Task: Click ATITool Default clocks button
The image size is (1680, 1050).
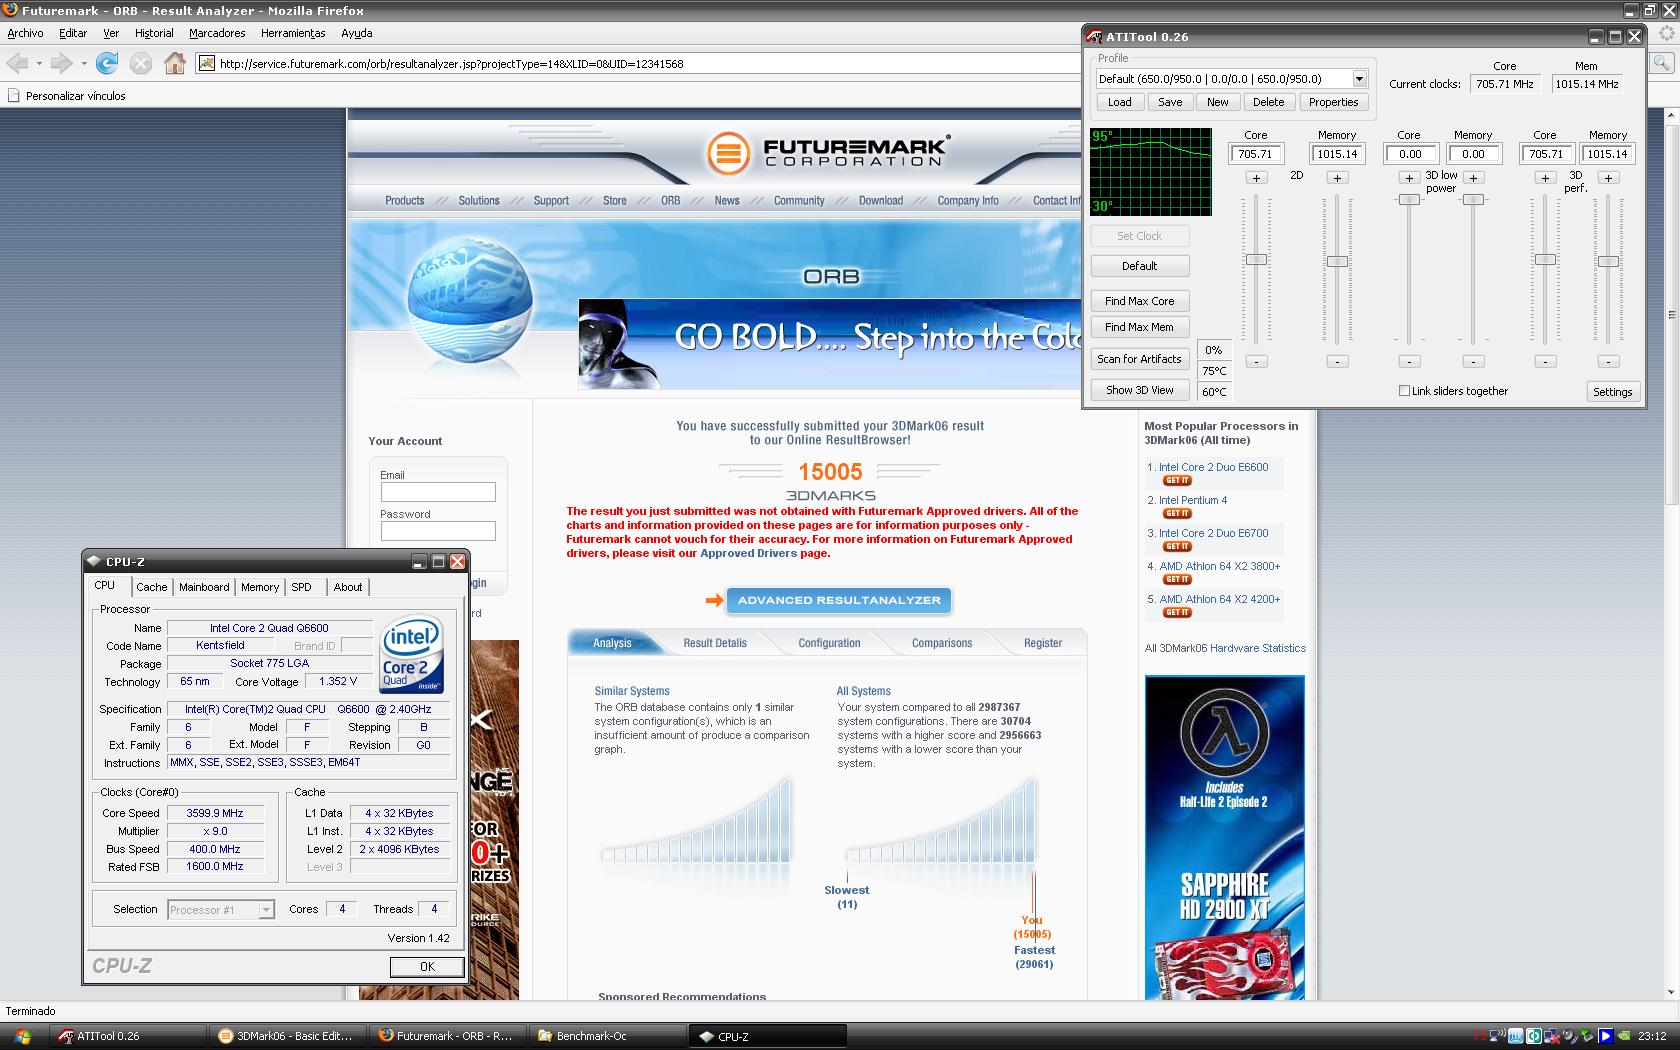Action: 1140,266
